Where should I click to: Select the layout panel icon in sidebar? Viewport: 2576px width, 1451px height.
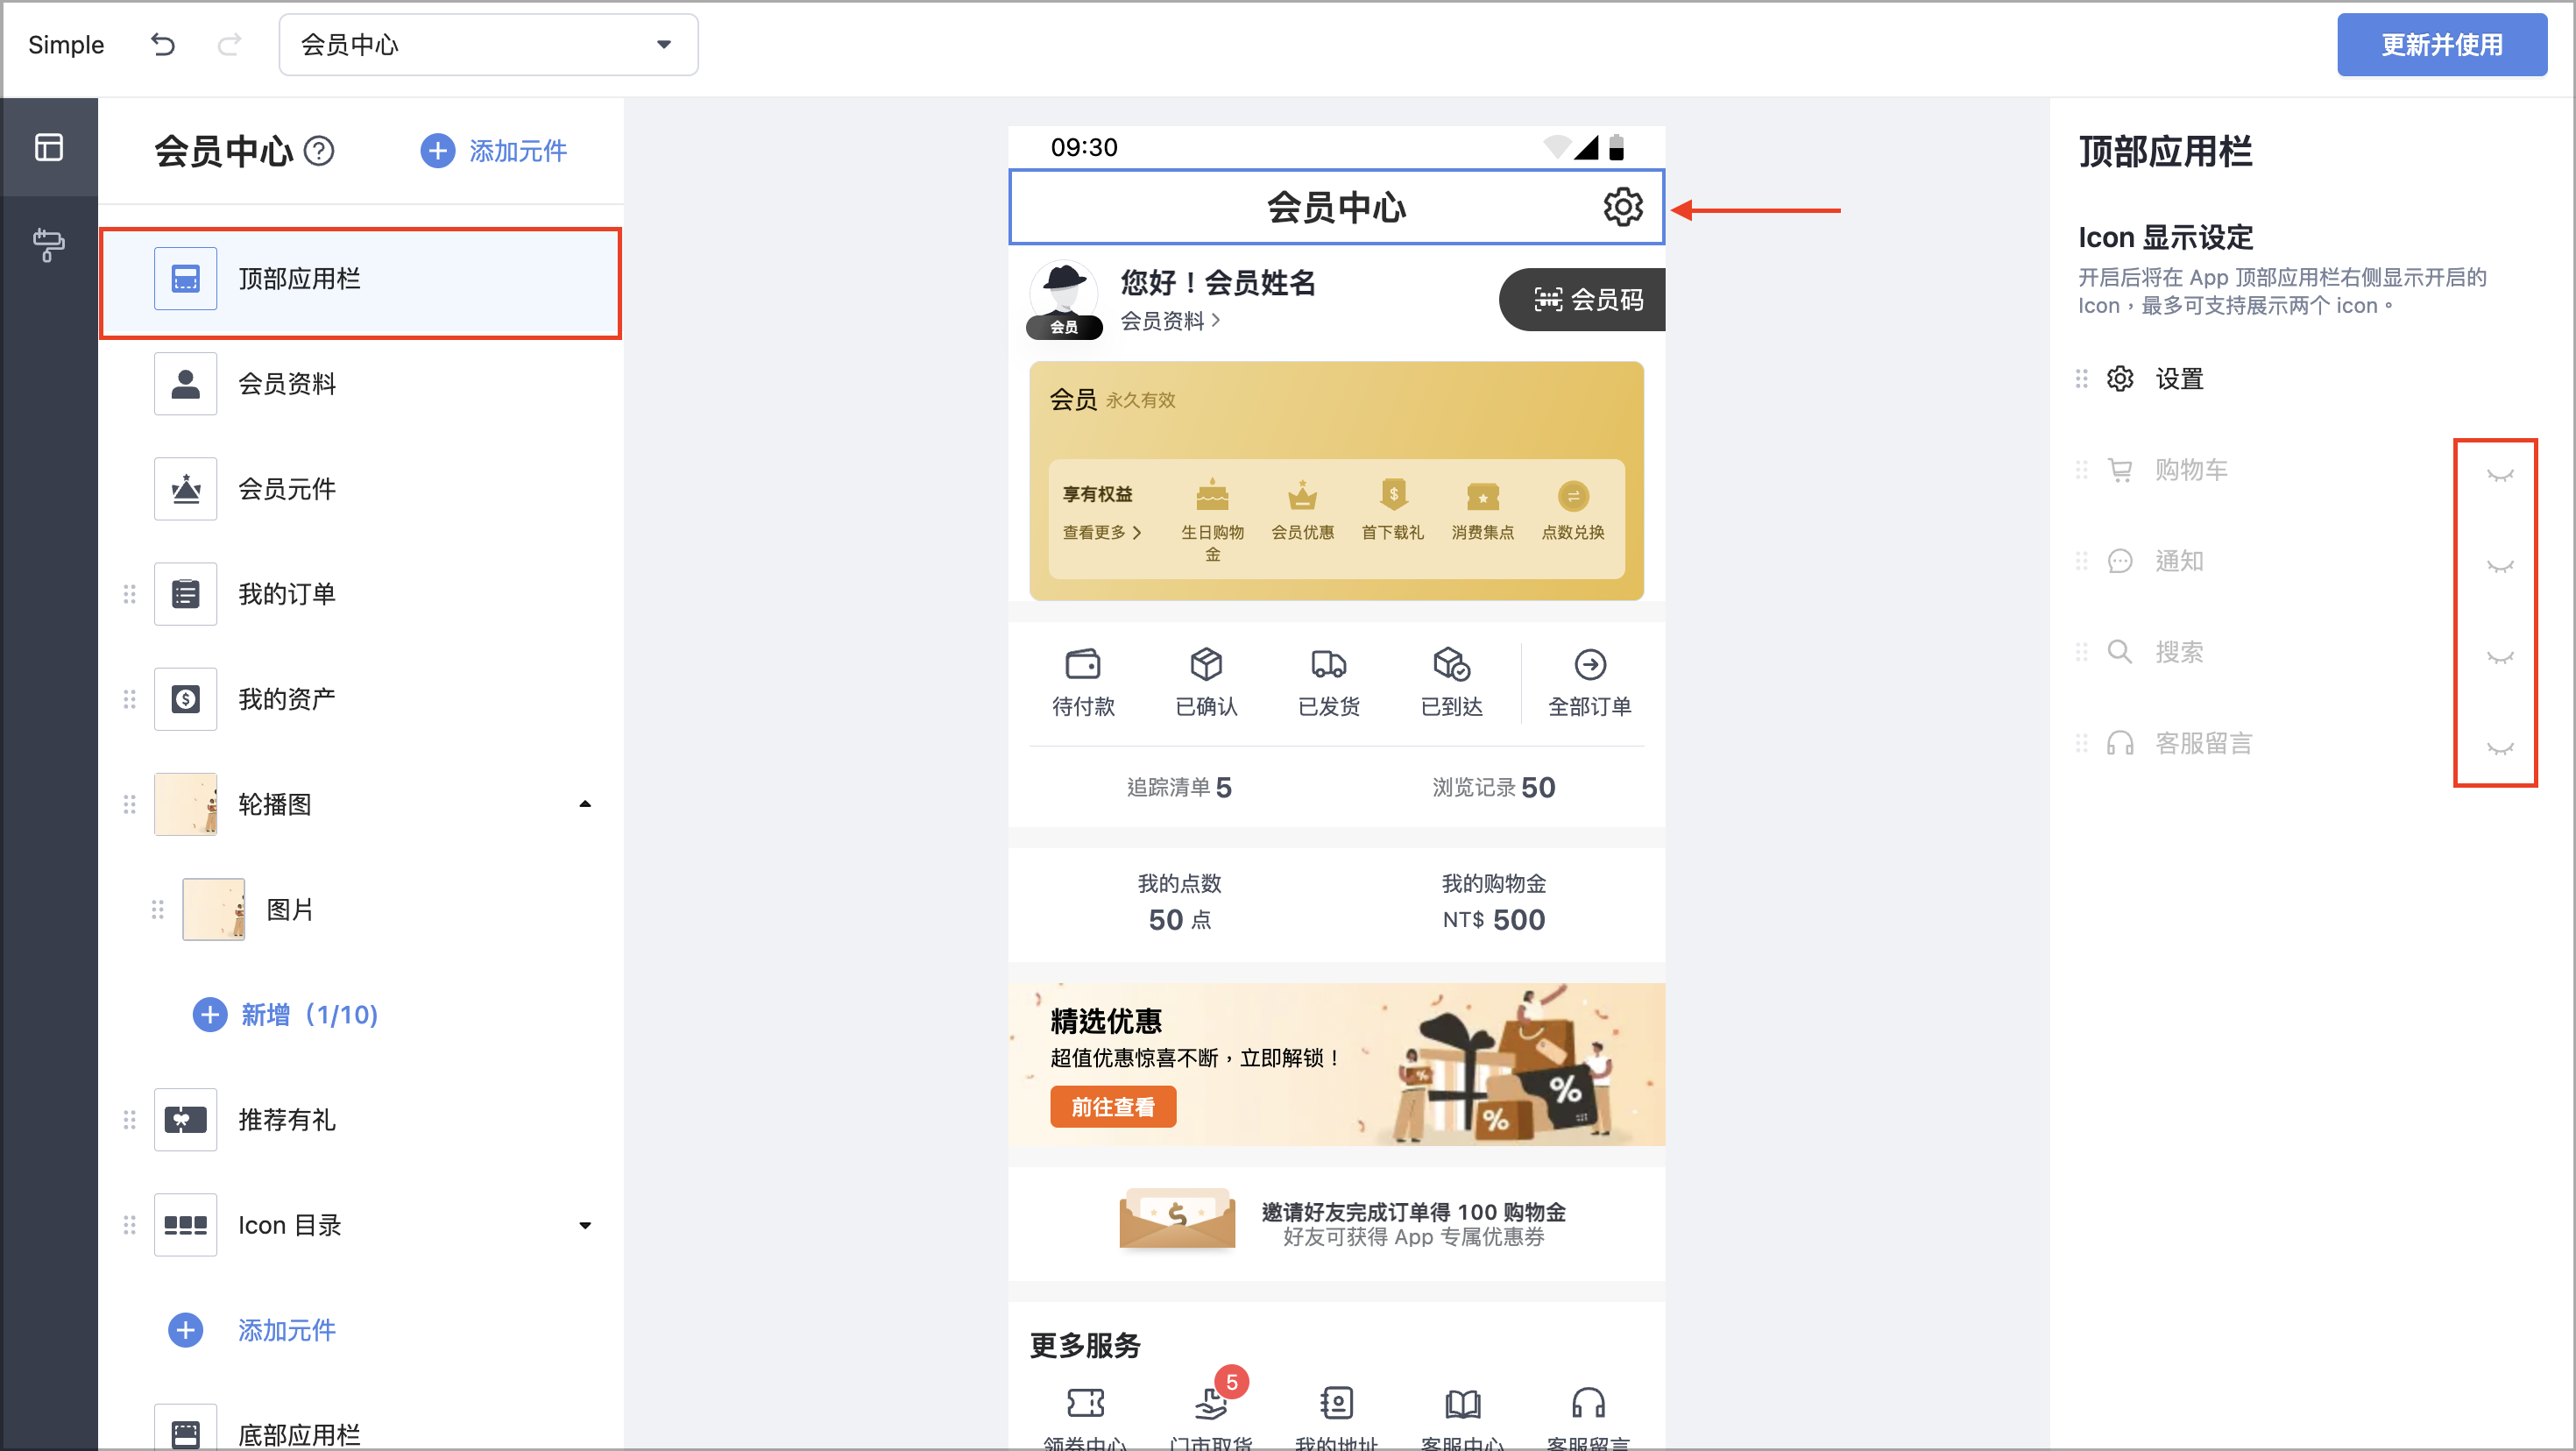(49, 147)
